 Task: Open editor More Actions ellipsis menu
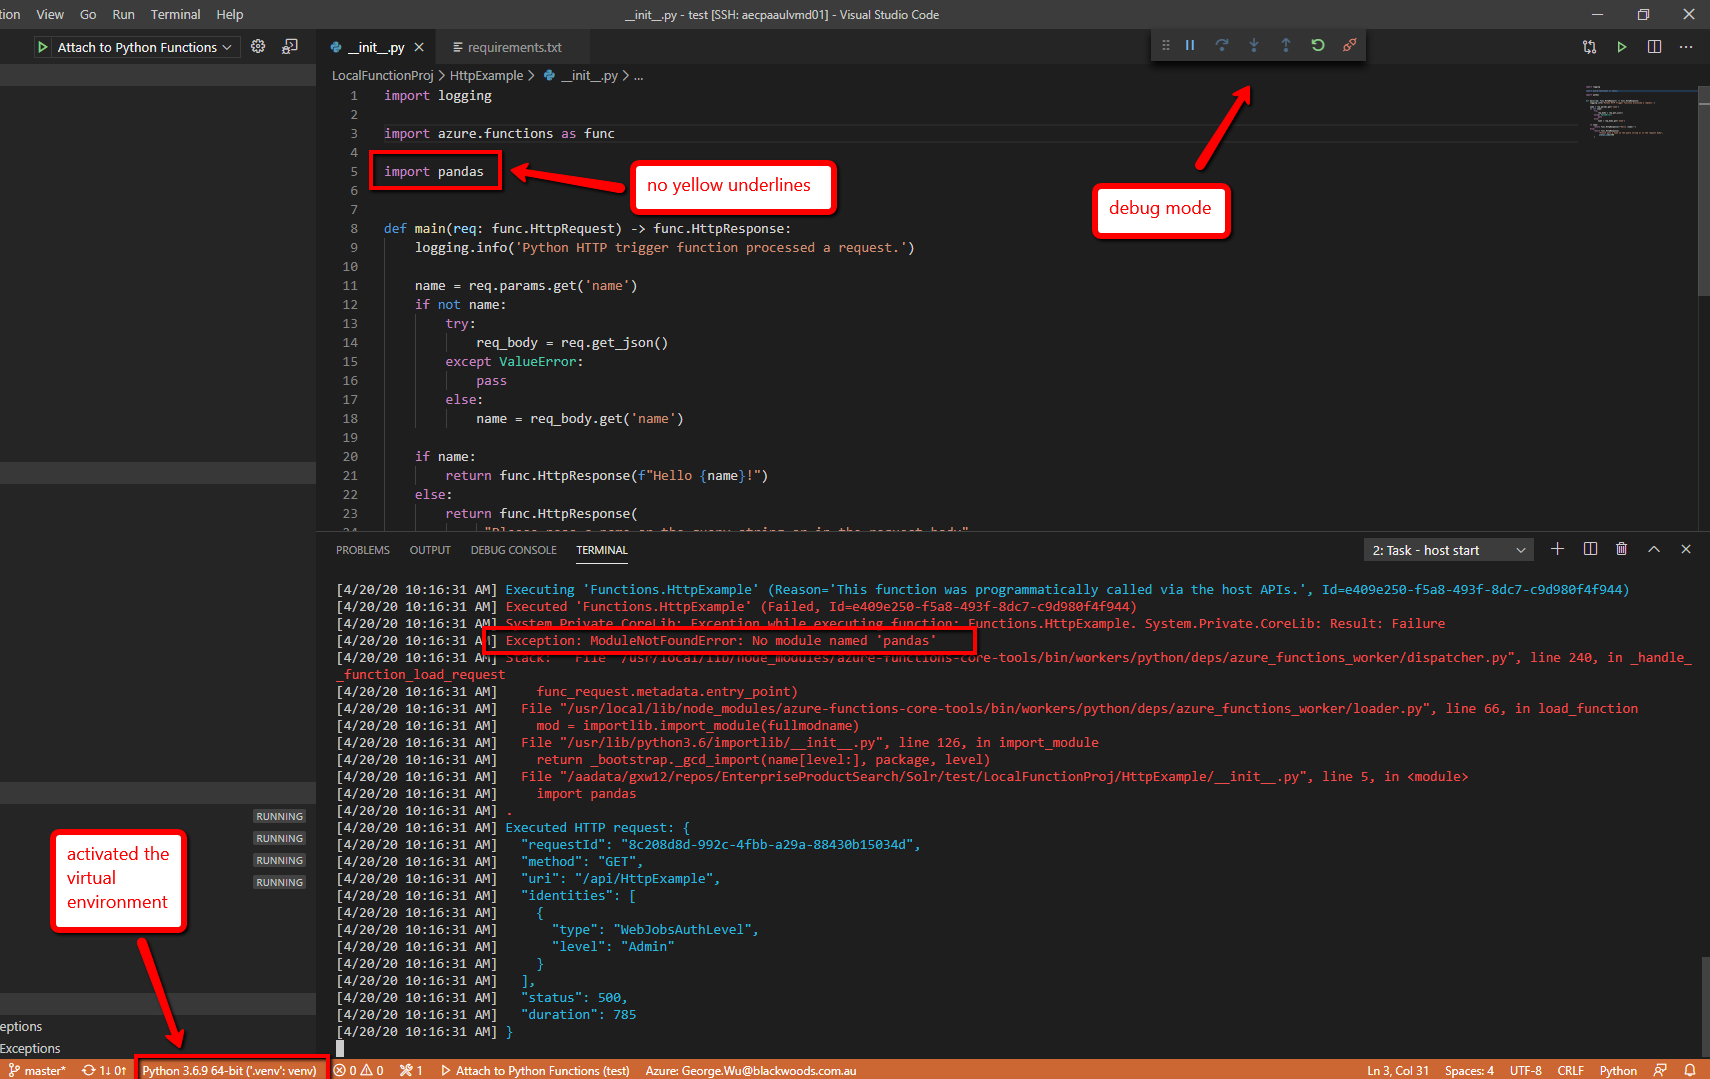tap(1686, 47)
